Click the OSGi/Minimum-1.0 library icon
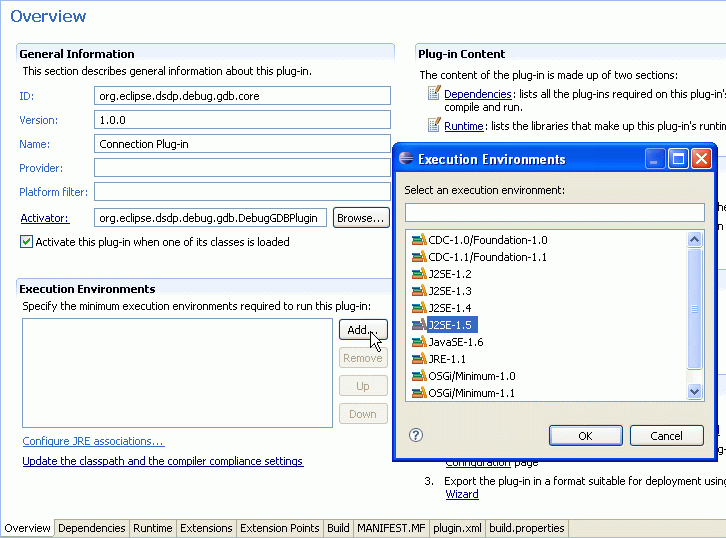Screen dimensions: 726x538 419,376
